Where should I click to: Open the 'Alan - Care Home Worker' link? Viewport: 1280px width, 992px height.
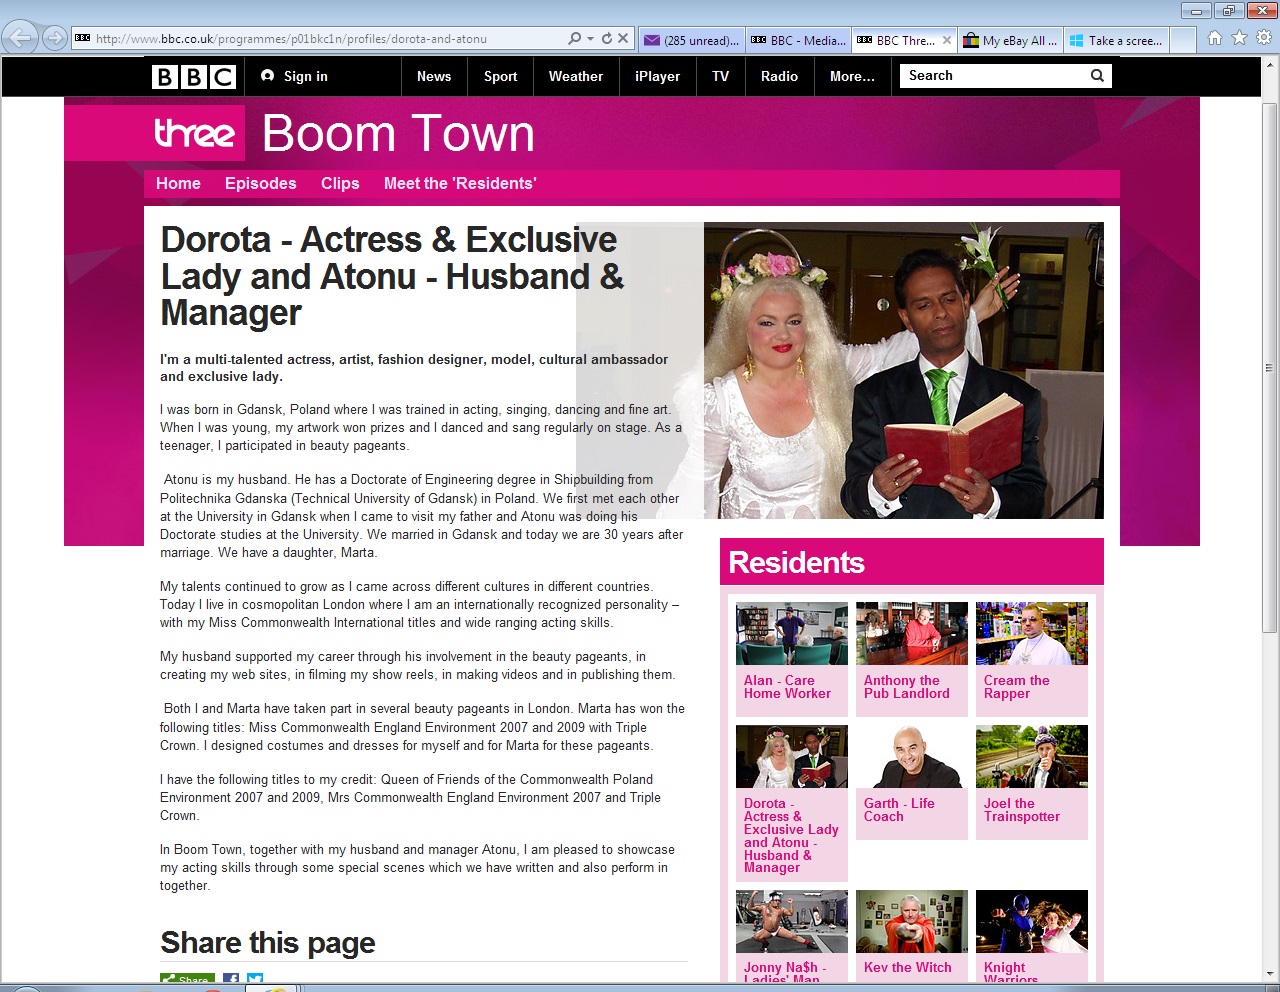pyautogui.click(x=787, y=687)
